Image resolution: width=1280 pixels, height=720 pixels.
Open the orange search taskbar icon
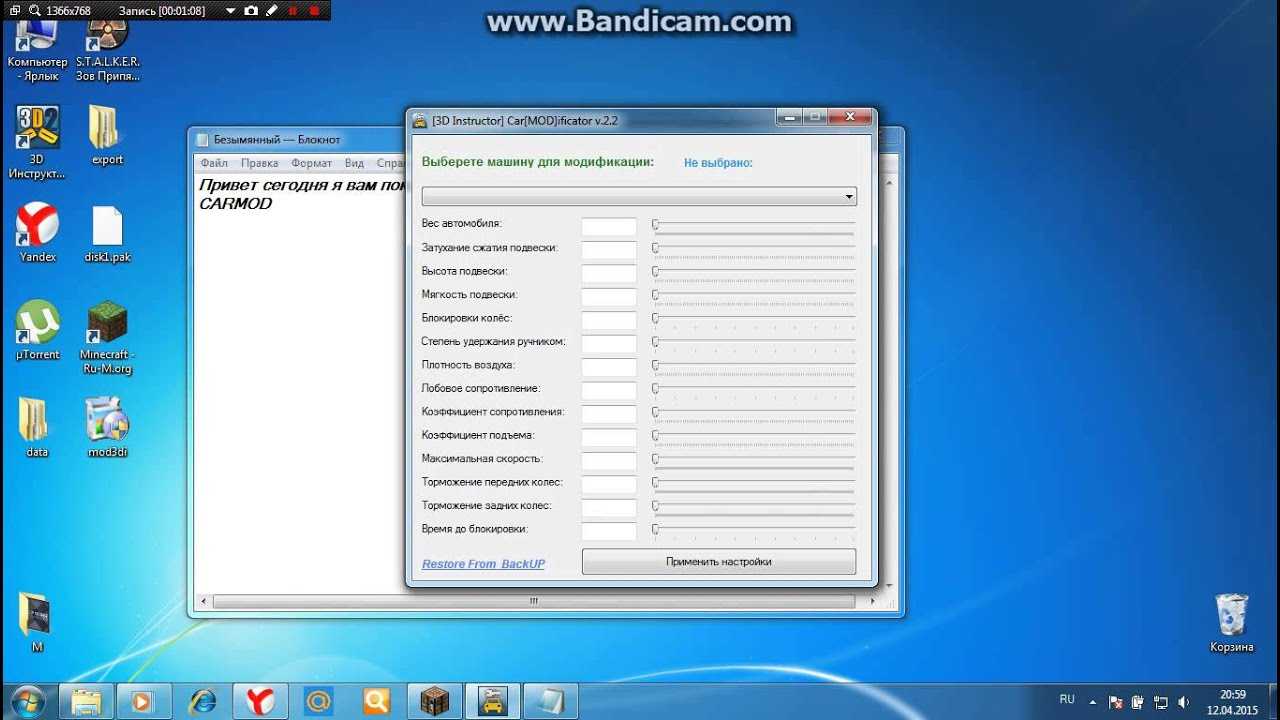tap(376, 701)
